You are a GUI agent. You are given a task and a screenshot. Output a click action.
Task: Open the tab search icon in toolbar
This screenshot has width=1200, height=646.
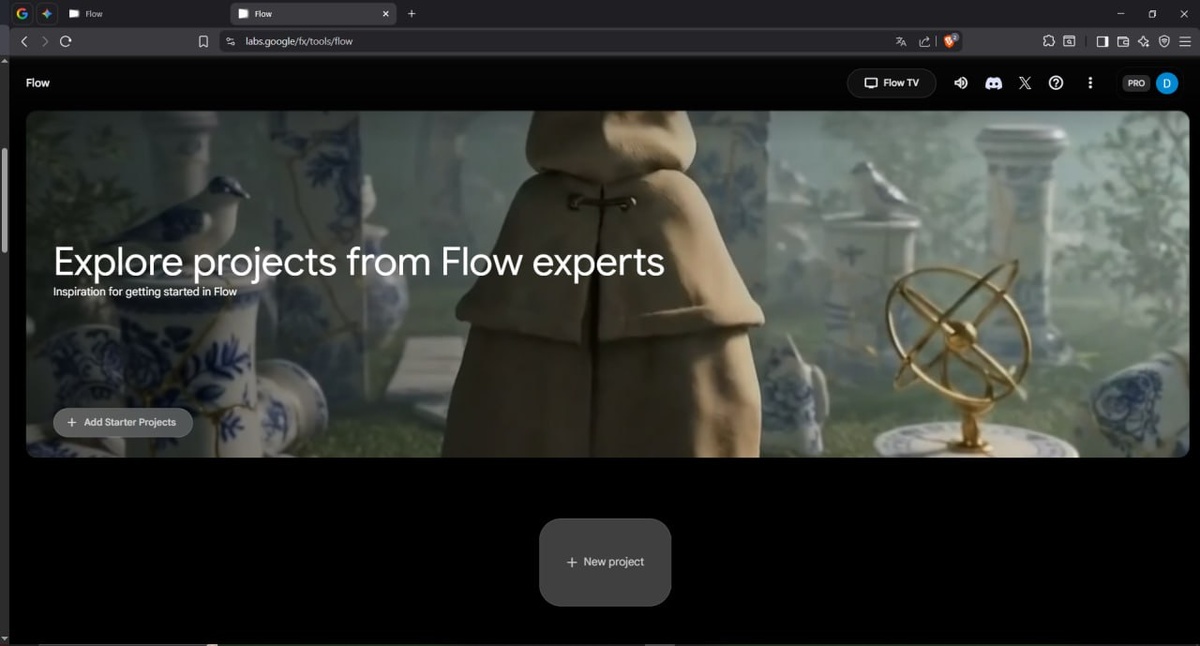click(x=1069, y=41)
